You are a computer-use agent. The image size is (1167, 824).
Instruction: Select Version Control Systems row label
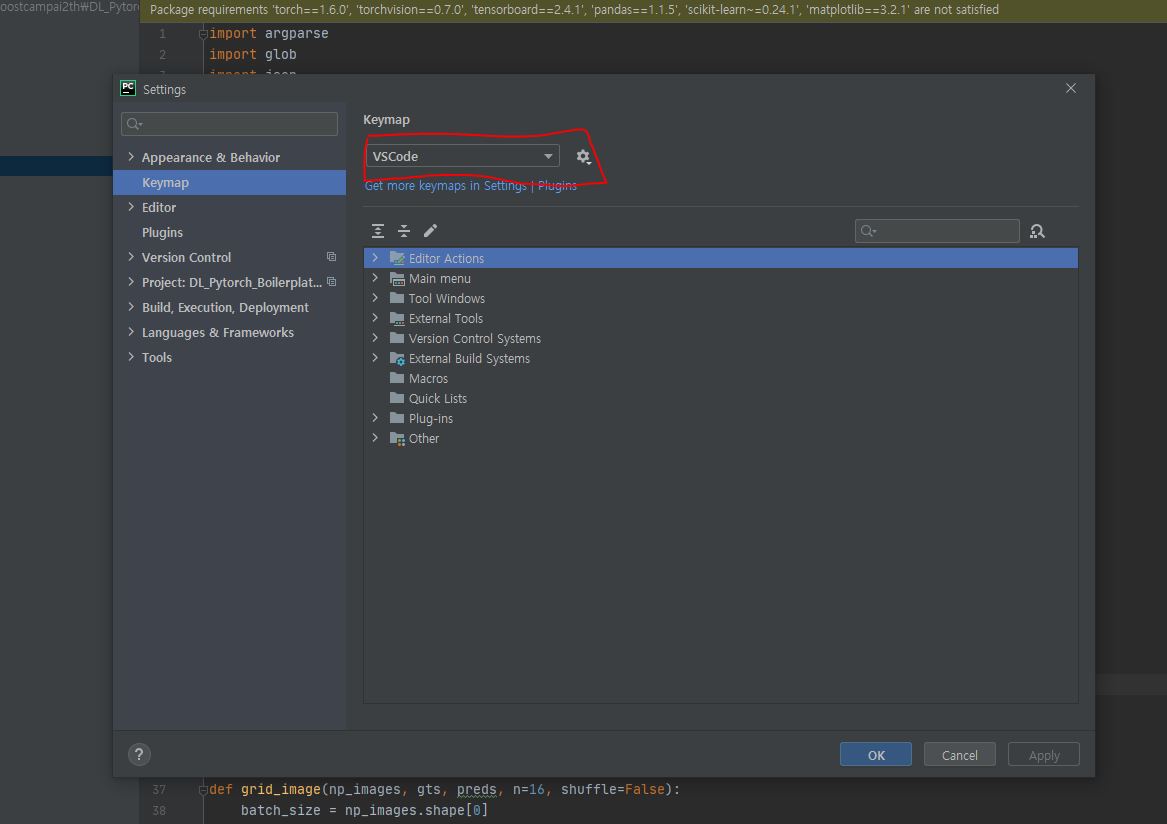pyautogui.click(x=475, y=339)
